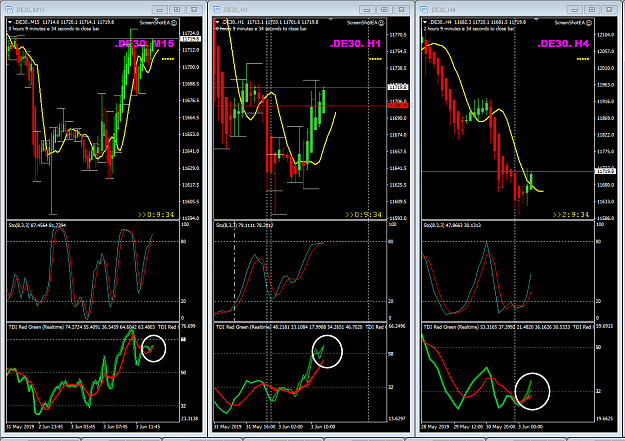Click the '3 Jun 11:45' time label in M15 chart
625x441 pixels.
[148, 427]
